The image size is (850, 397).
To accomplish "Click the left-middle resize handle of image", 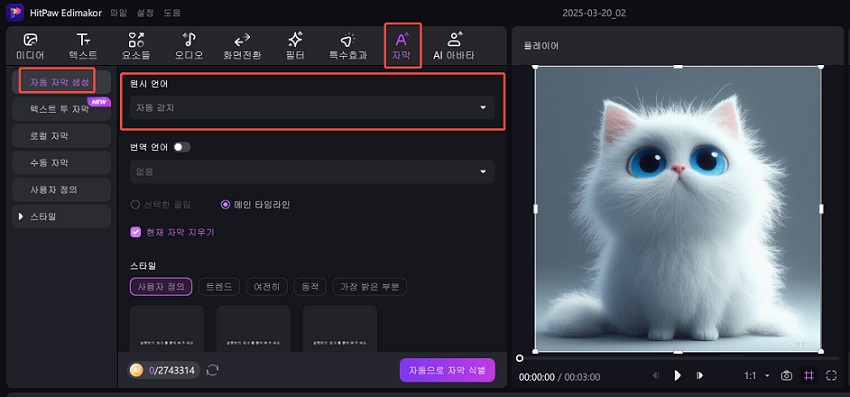I will tap(536, 209).
